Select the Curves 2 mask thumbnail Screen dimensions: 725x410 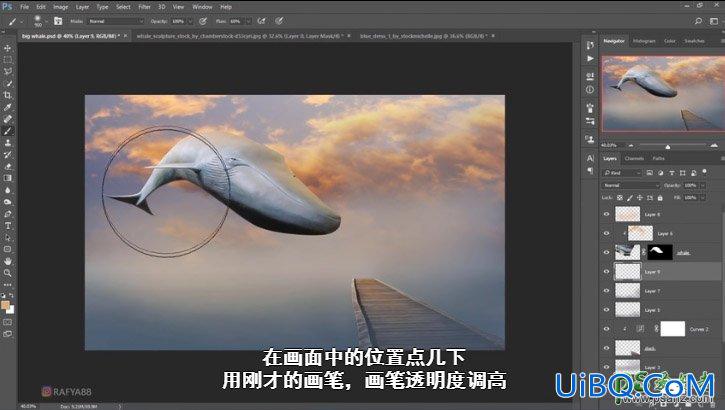673,329
